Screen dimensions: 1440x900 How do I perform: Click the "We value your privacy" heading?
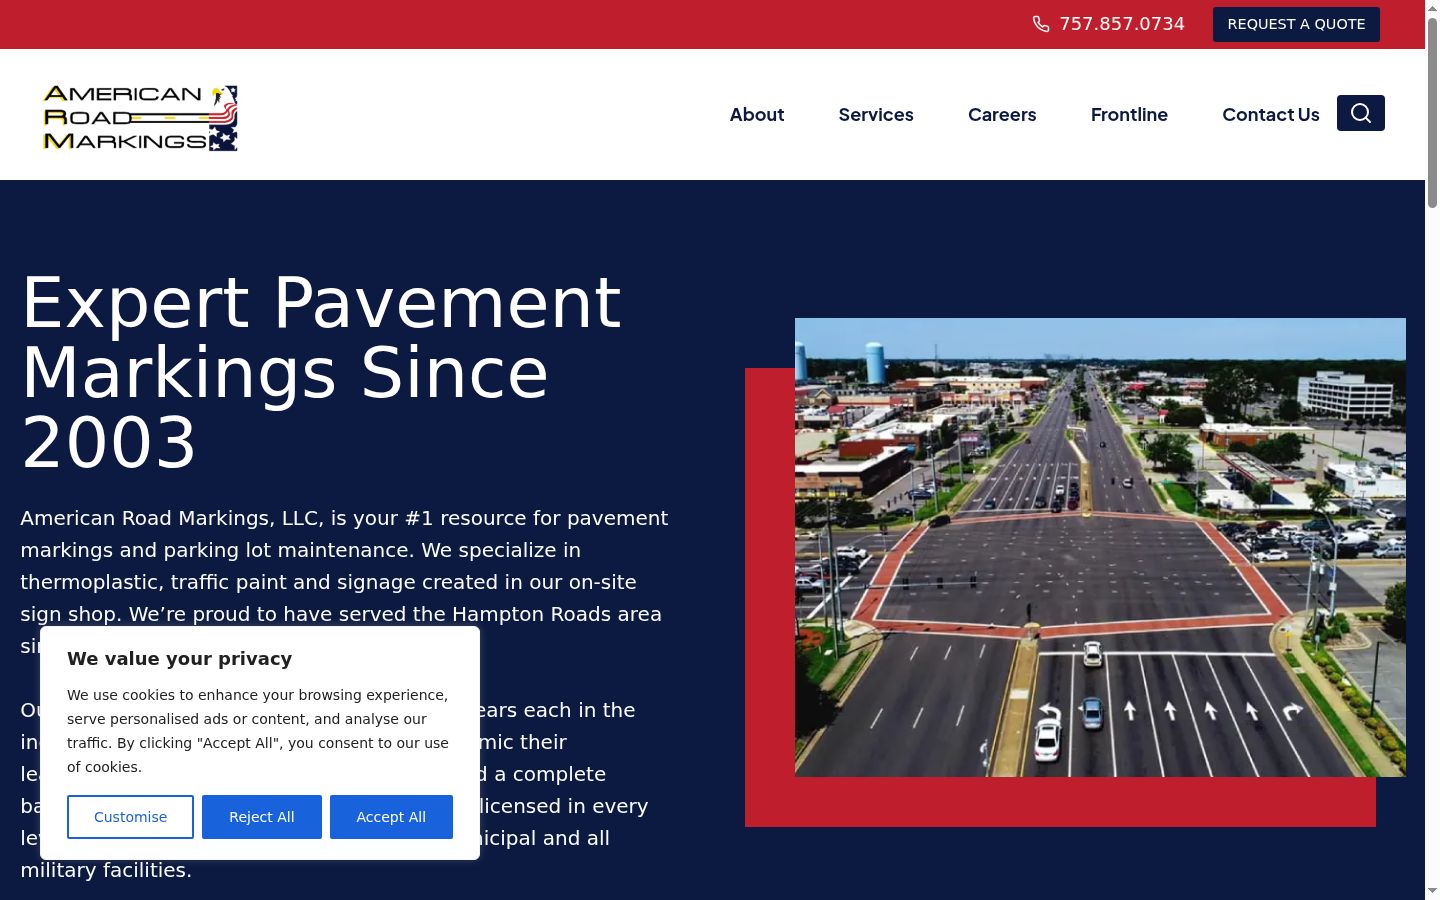(180, 658)
